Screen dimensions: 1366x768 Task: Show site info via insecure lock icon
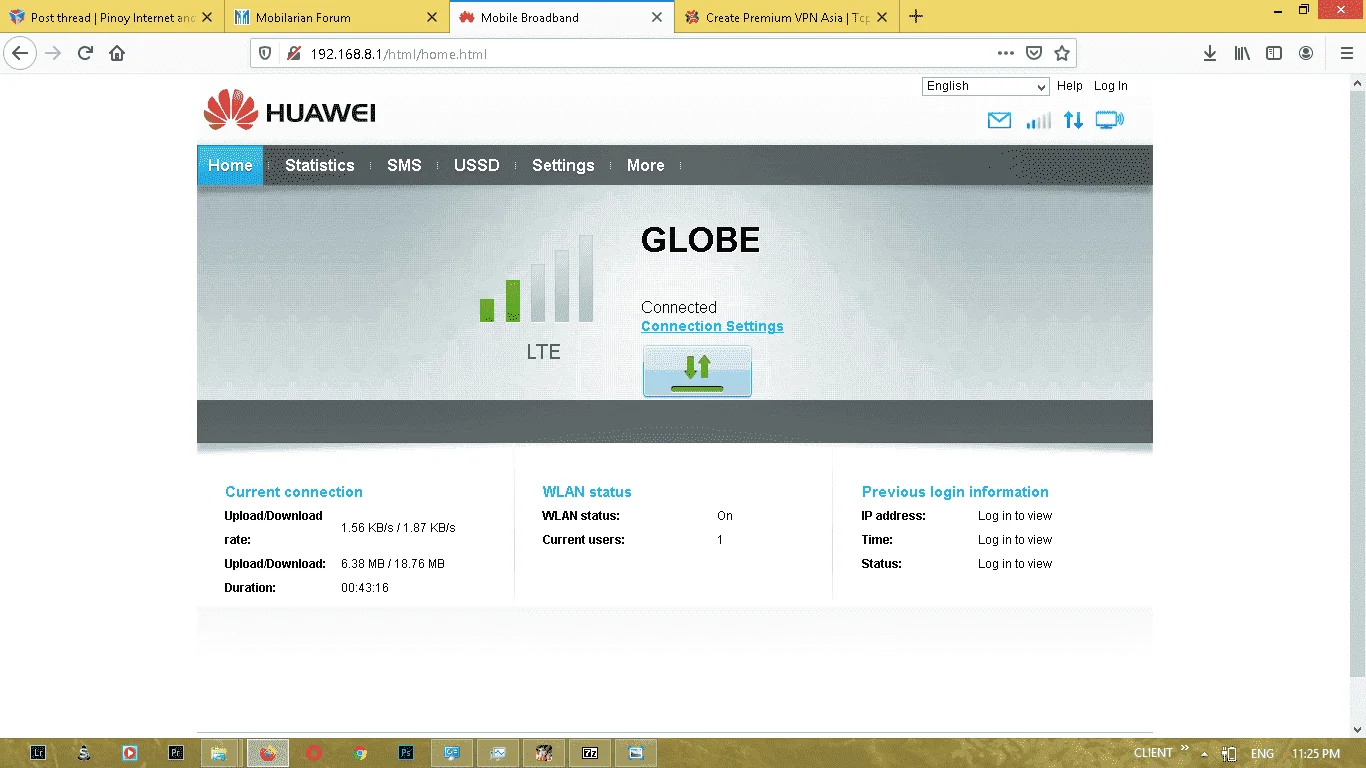(x=293, y=53)
